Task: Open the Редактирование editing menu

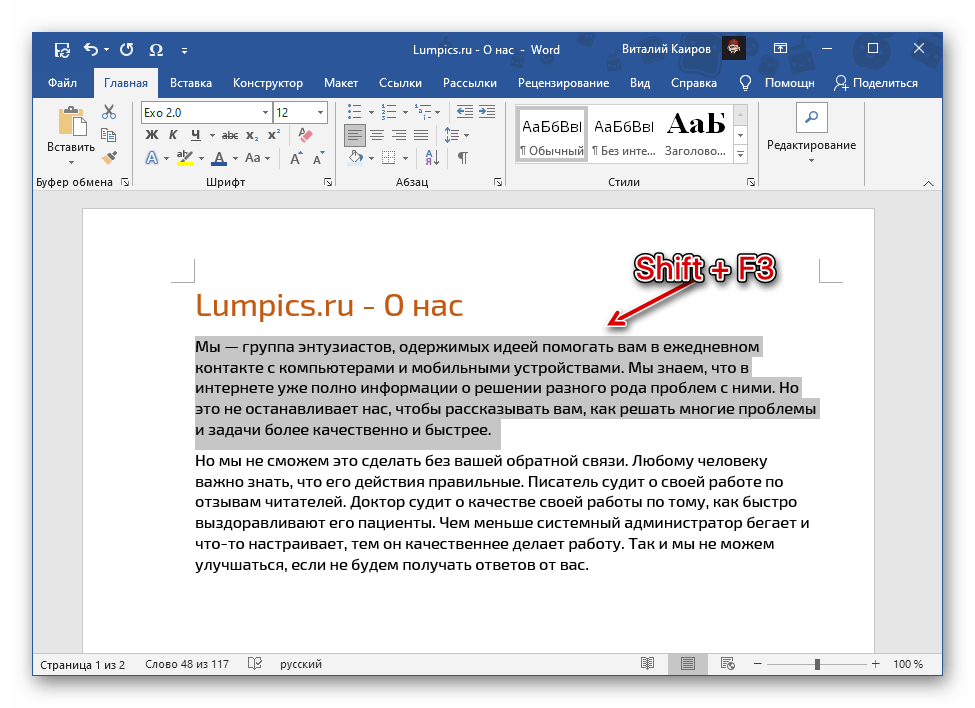Action: point(811,135)
